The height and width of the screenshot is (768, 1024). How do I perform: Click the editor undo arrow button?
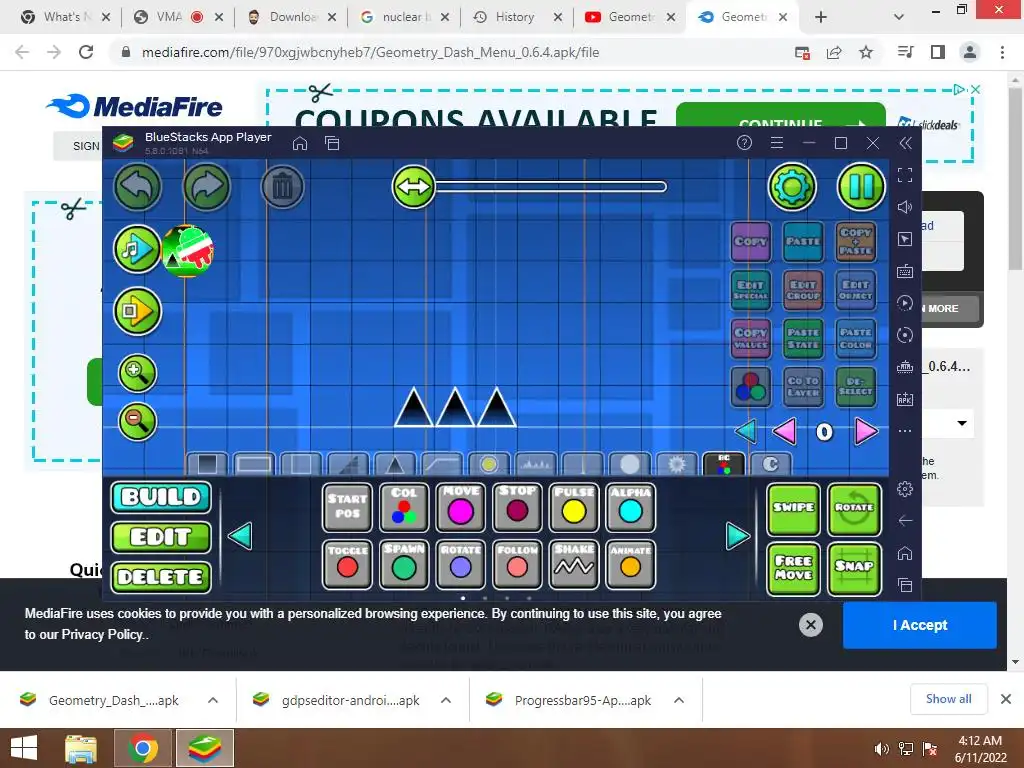(138, 187)
